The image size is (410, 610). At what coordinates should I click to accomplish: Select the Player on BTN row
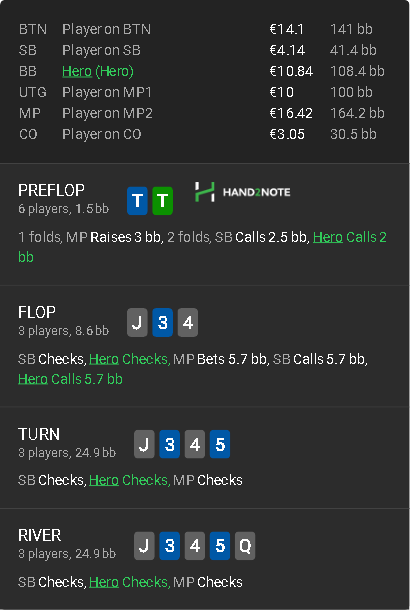coord(202,29)
